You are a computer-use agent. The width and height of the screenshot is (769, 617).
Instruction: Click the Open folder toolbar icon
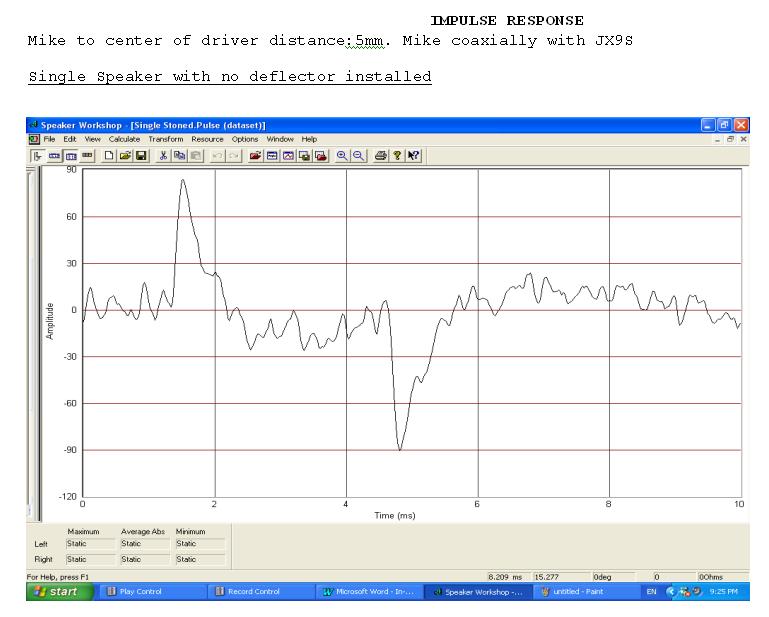125,156
